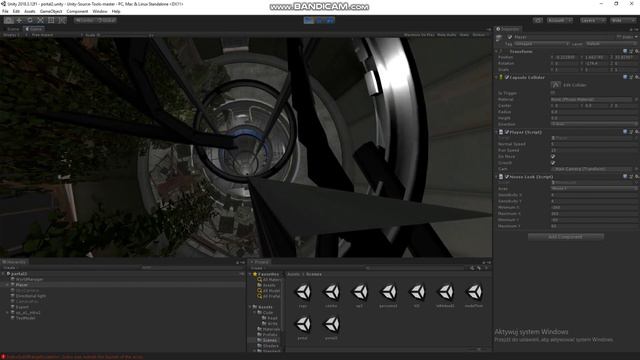Screen dimensions: 640x360
Task: Open the first scene asset icon
Action: click(x=303, y=292)
